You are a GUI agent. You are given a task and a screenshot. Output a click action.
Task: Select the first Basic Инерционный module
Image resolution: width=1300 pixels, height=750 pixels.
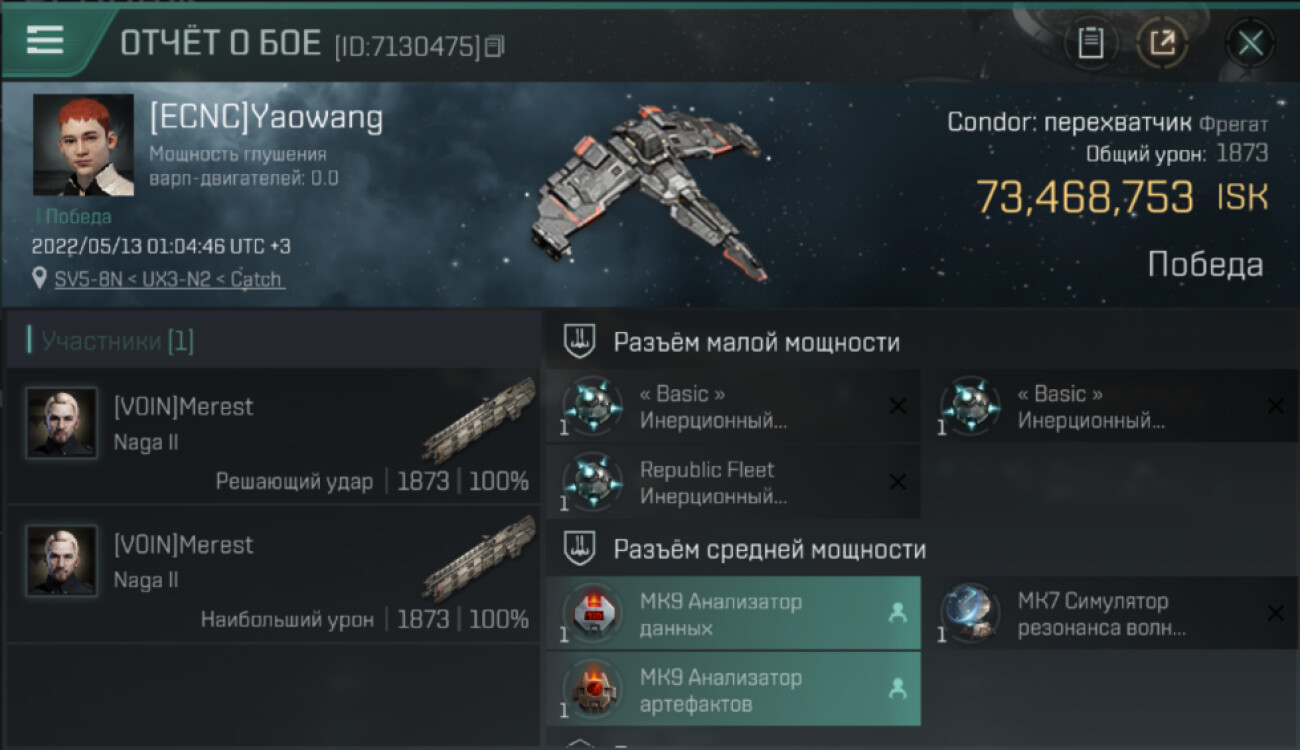tap(733, 407)
